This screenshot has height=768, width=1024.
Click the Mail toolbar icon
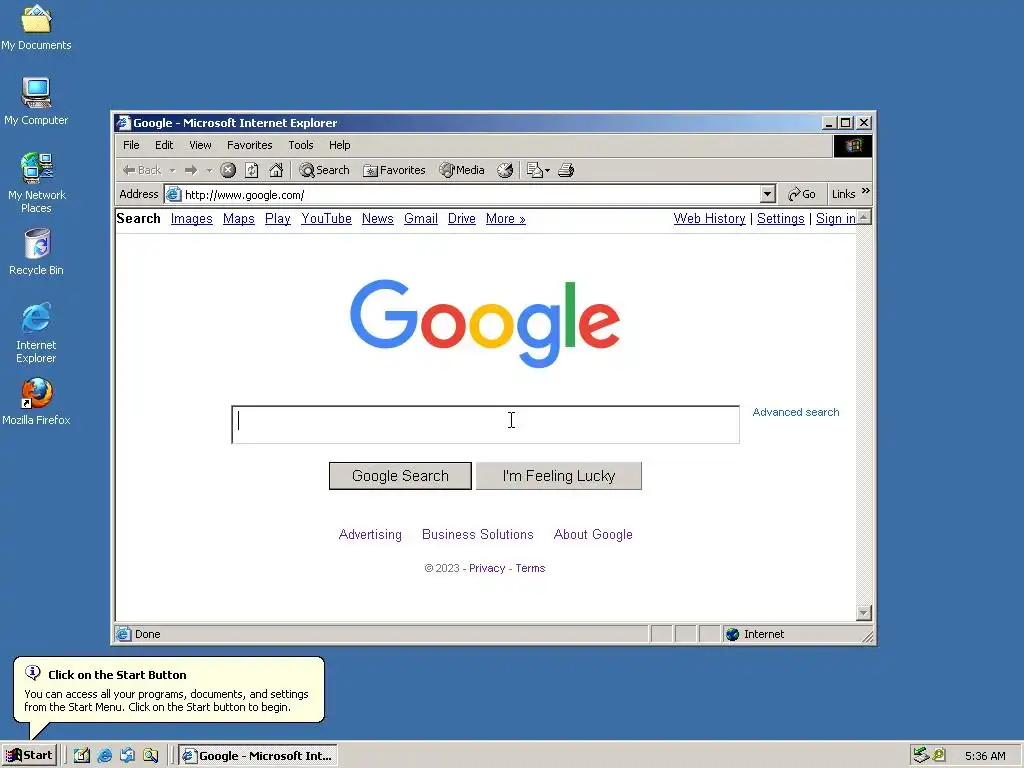(534, 170)
